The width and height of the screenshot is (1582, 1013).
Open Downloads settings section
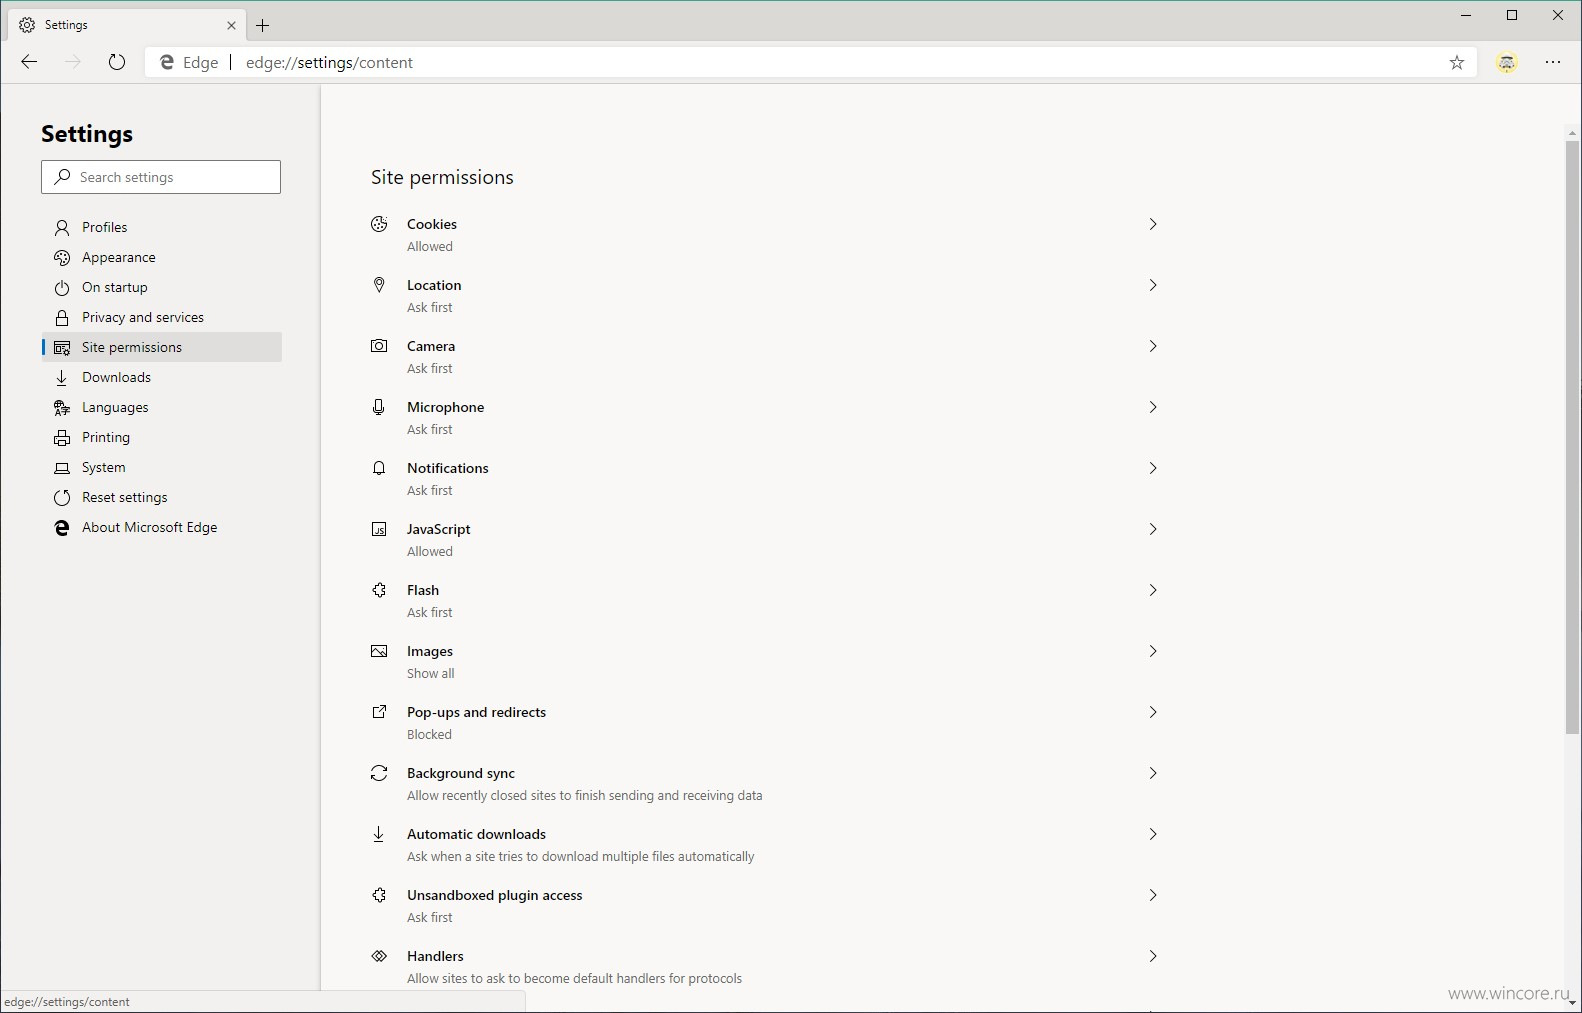162,377
